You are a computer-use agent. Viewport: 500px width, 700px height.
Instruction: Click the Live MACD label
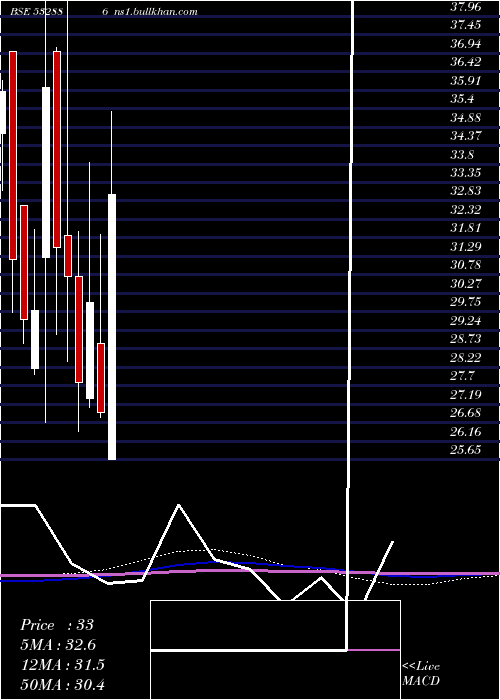[421, 674]
